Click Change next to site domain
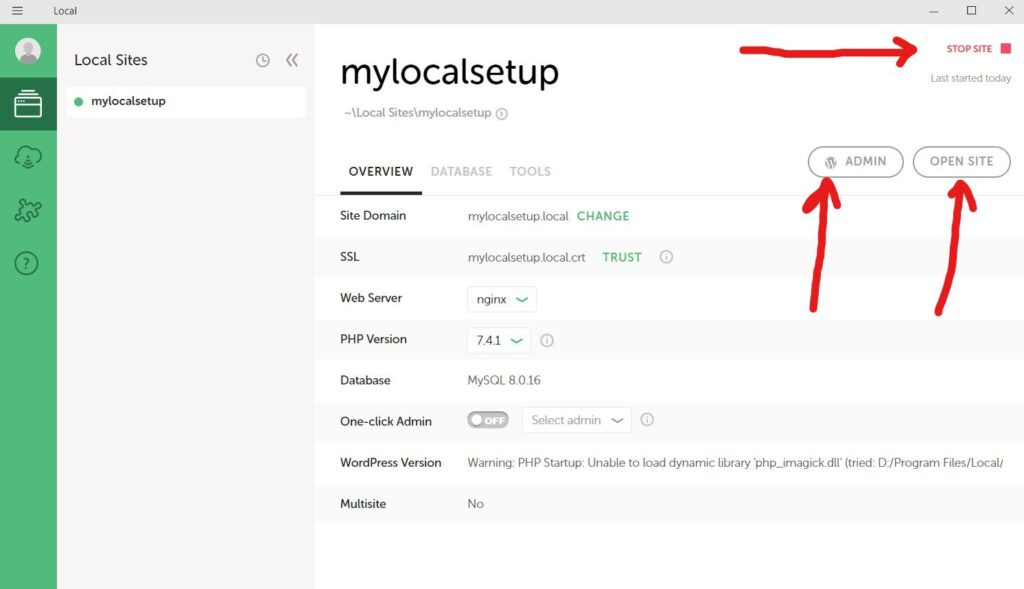This screenshot has width=1024, height=589. (x=603, y=216)
